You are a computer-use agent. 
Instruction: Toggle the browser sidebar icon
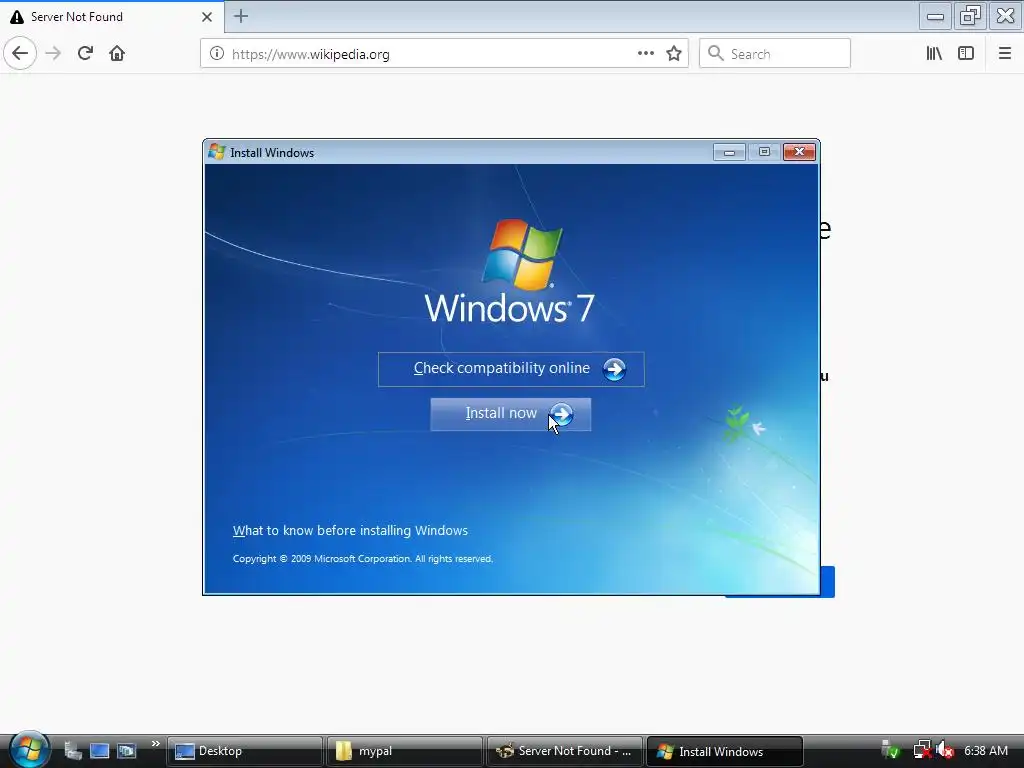click(x=966, y=54)
